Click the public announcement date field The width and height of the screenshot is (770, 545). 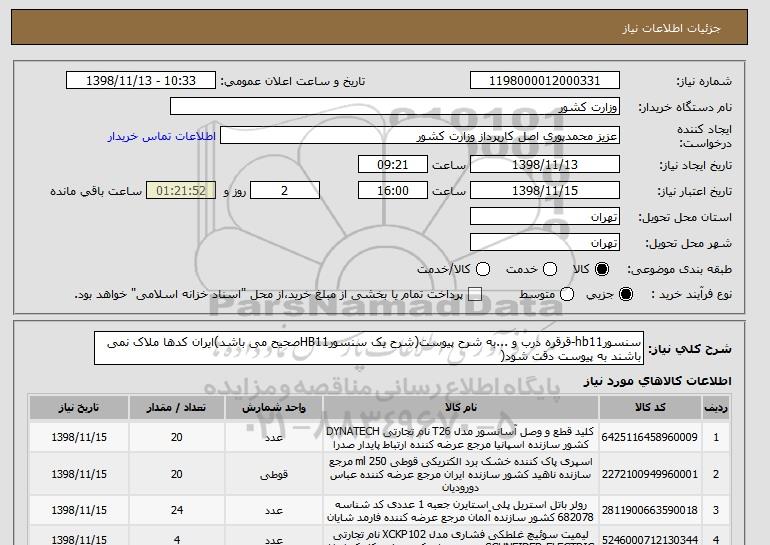point(140,81)
